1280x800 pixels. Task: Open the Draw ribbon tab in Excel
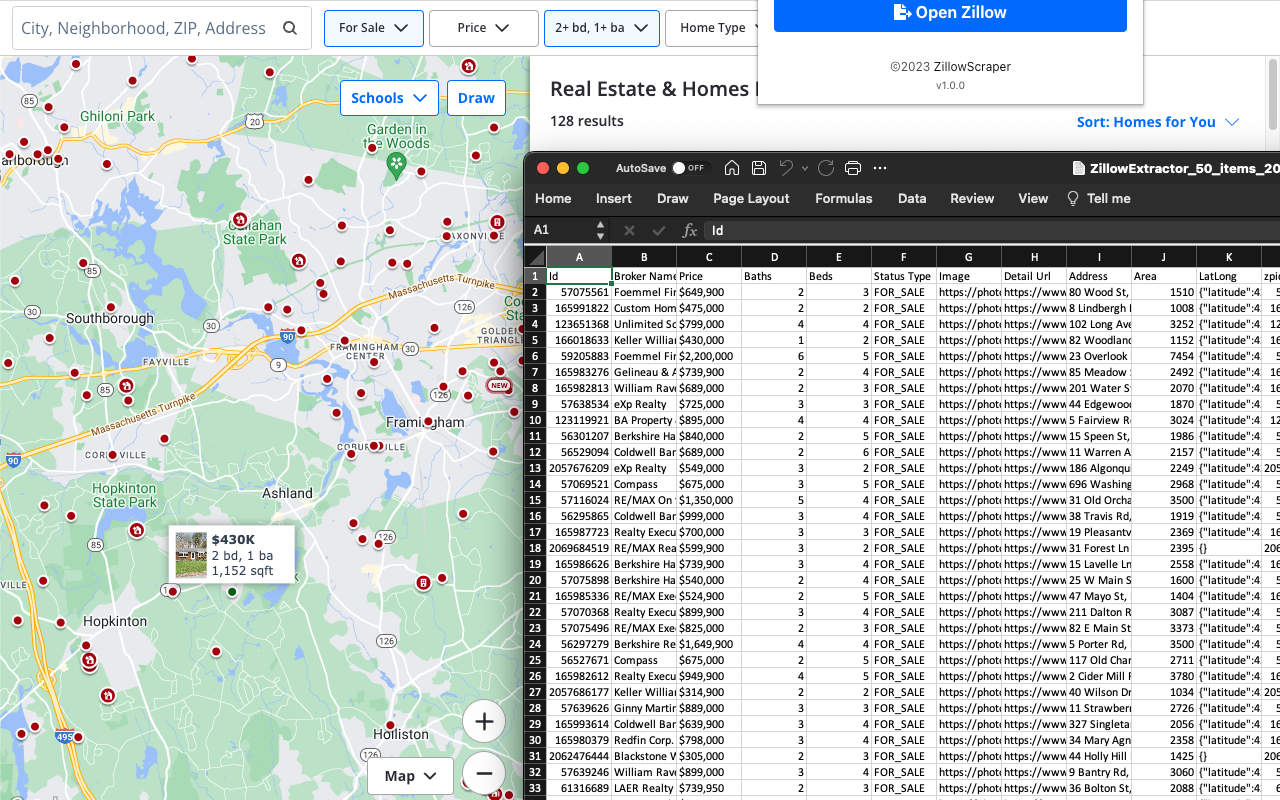click(x=673, y=198)
